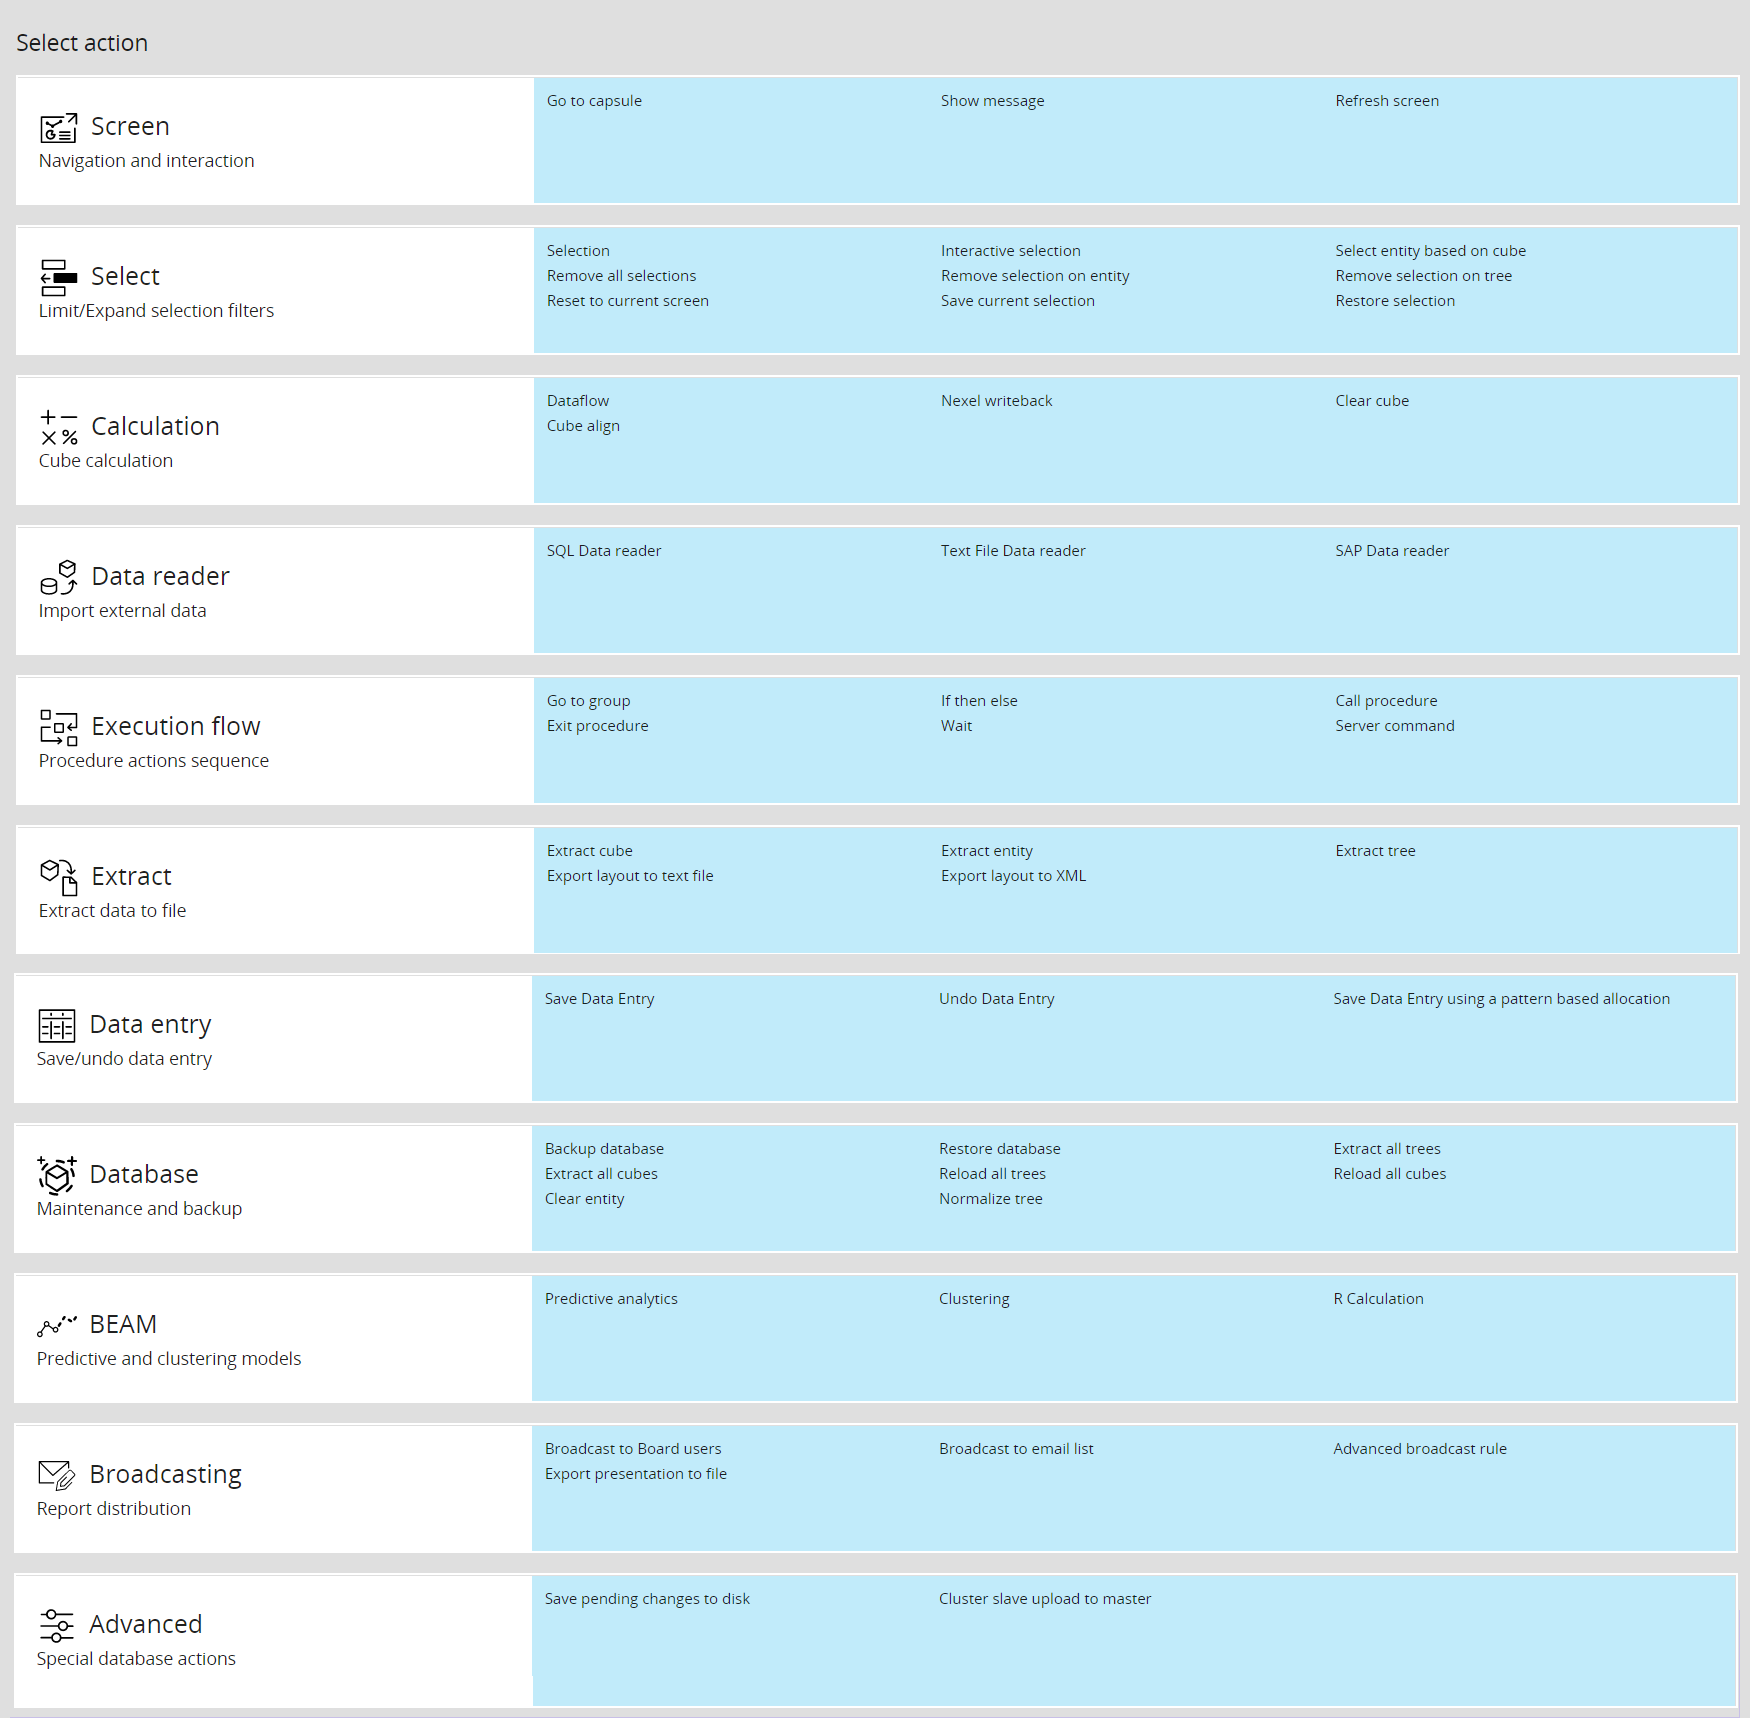This screenshot has height=1718, width=1750.
Task: Select Save Data Entry action
Action: [599, 999]
